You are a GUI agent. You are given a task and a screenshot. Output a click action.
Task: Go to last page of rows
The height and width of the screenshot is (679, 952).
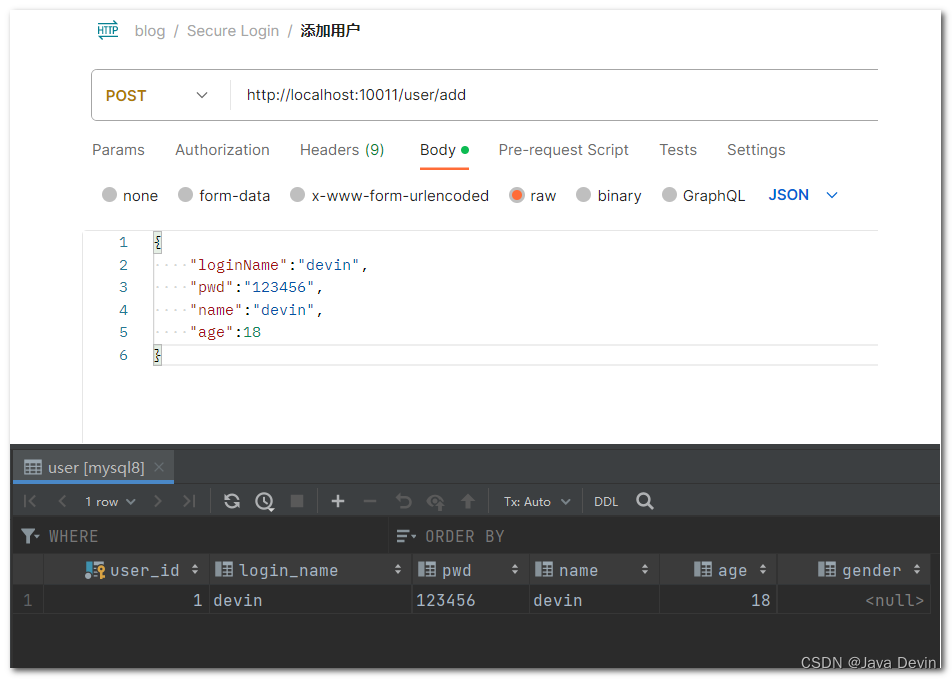pos(189,501)
